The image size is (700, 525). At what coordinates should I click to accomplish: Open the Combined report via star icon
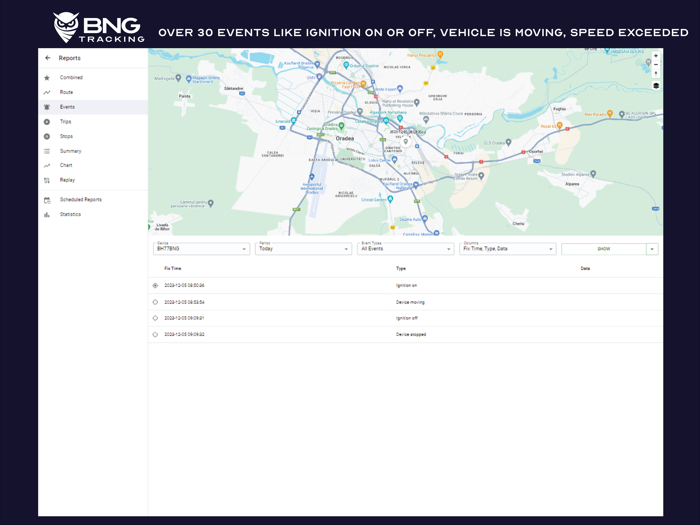(x=47, y=78)
